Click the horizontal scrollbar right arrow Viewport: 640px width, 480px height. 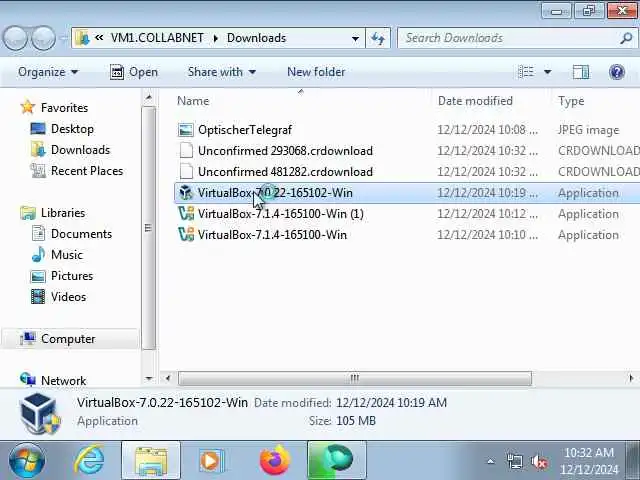631,378
